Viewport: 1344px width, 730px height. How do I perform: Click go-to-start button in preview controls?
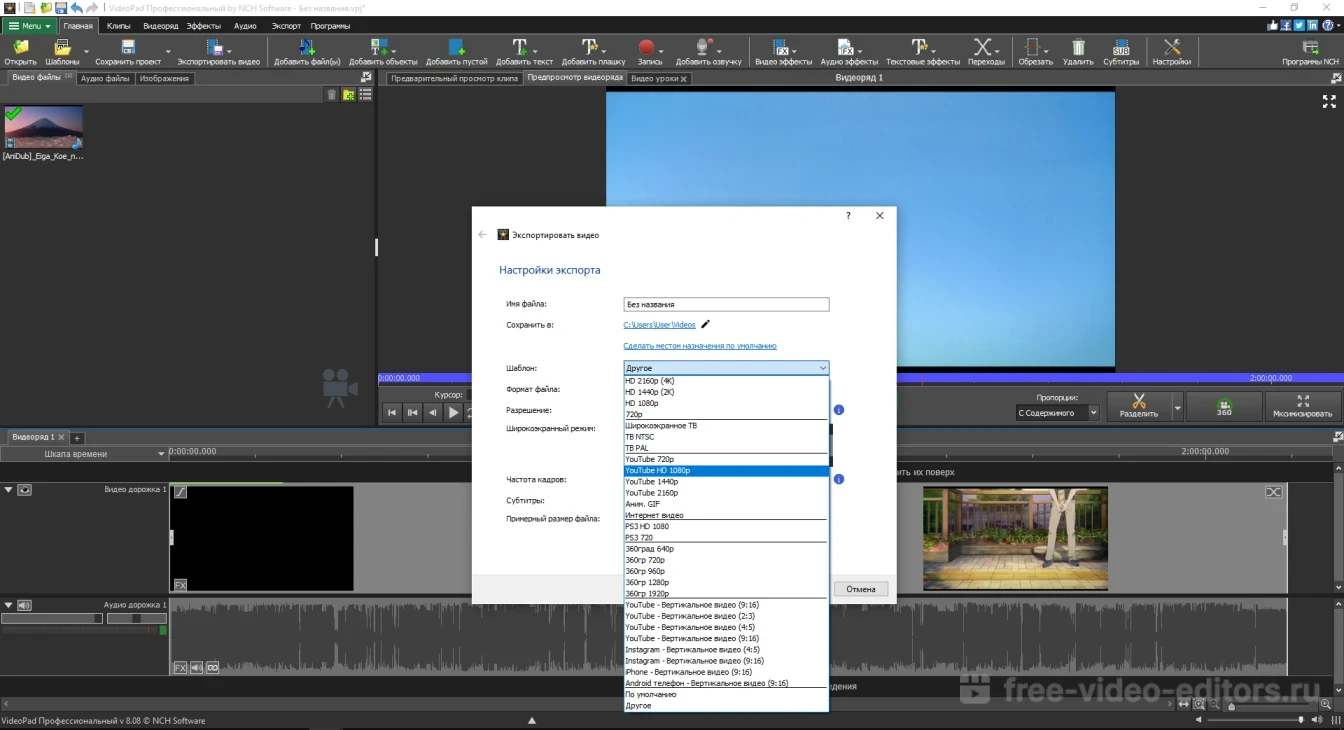(x=392, y=412)
